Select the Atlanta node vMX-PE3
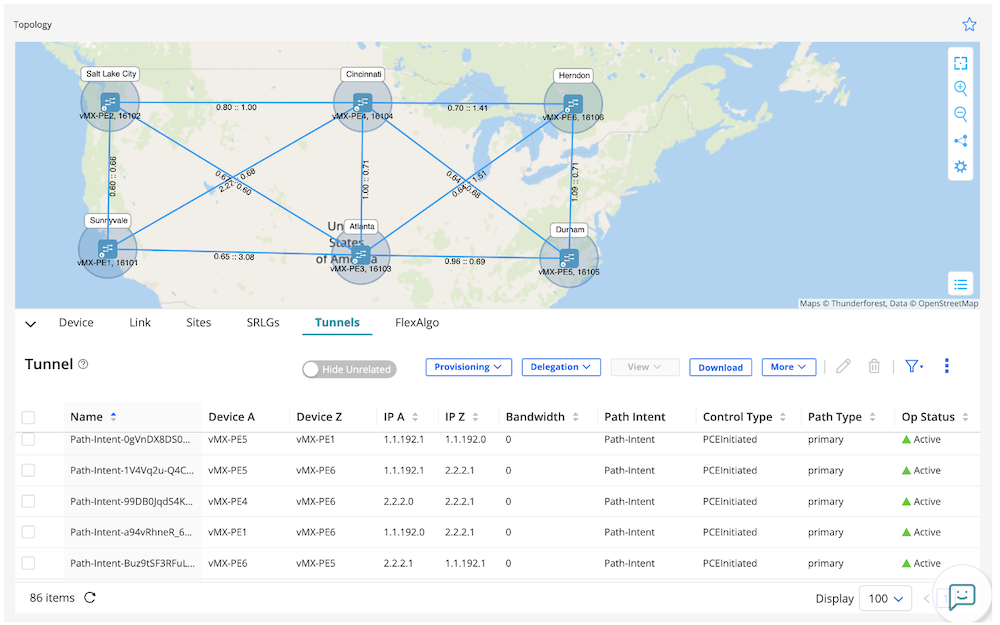The height and width of the screenshot is (625, 1000). coord(361,255)
